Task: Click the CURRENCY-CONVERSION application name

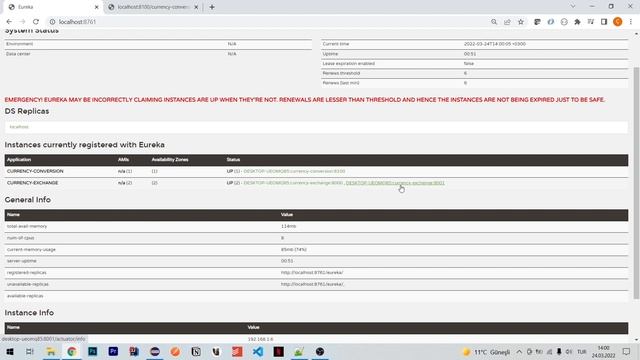Action: pos(35,171)
